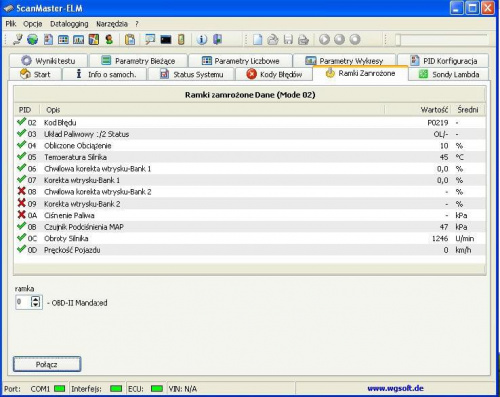Open the black terminal console icon

[x=166, y=39]
